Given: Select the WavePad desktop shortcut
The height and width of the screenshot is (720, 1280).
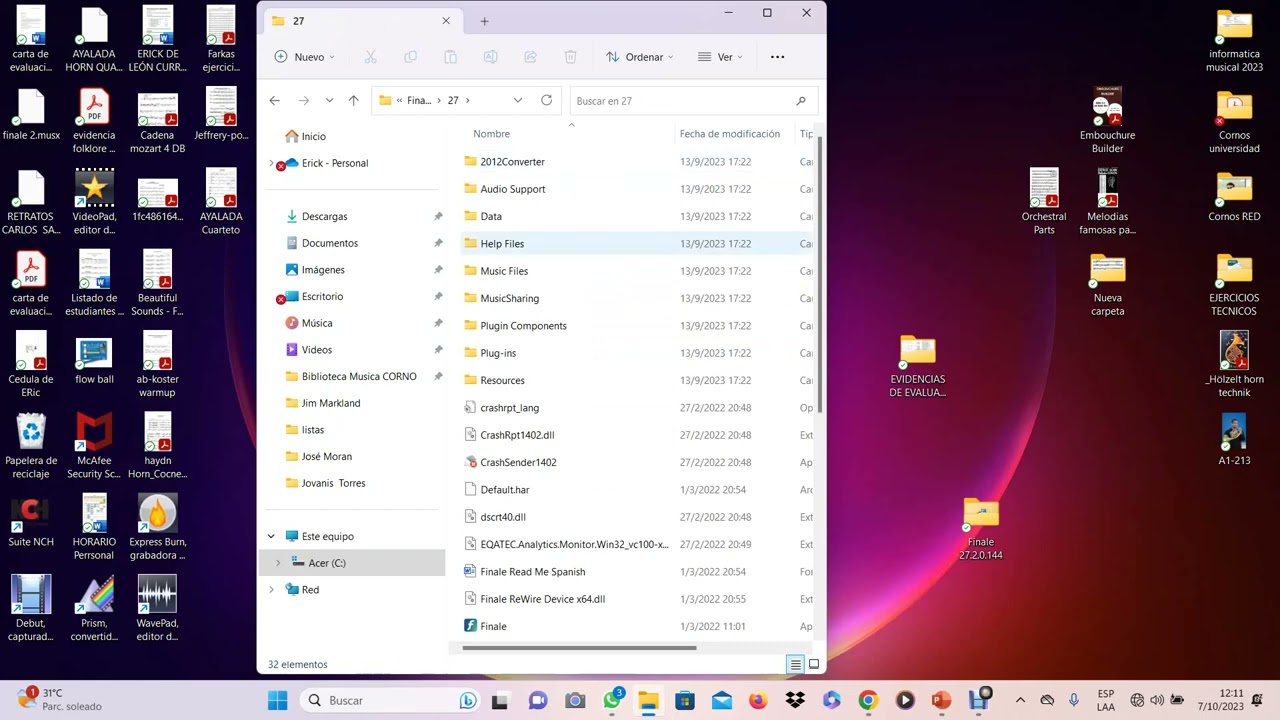Looking at the screenshot, I should click(x=157, y=609).
